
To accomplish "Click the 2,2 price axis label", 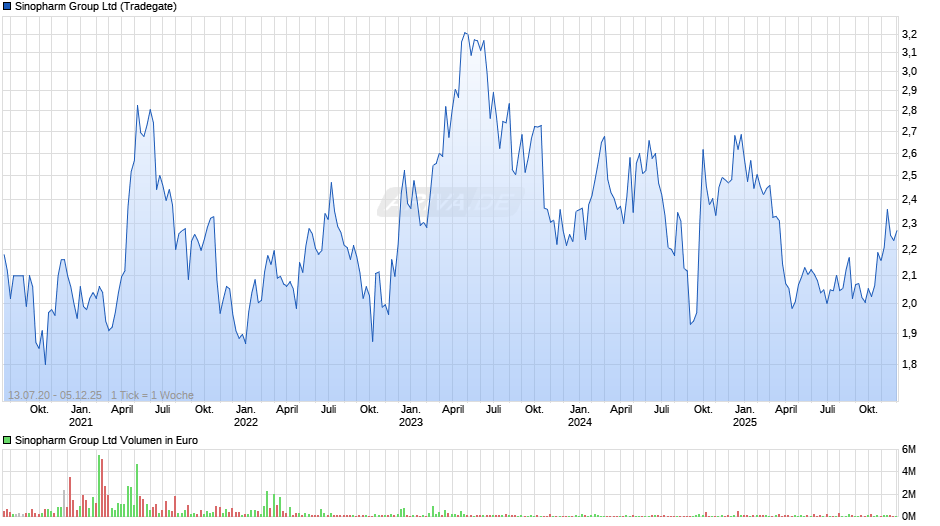I will 909,249.
